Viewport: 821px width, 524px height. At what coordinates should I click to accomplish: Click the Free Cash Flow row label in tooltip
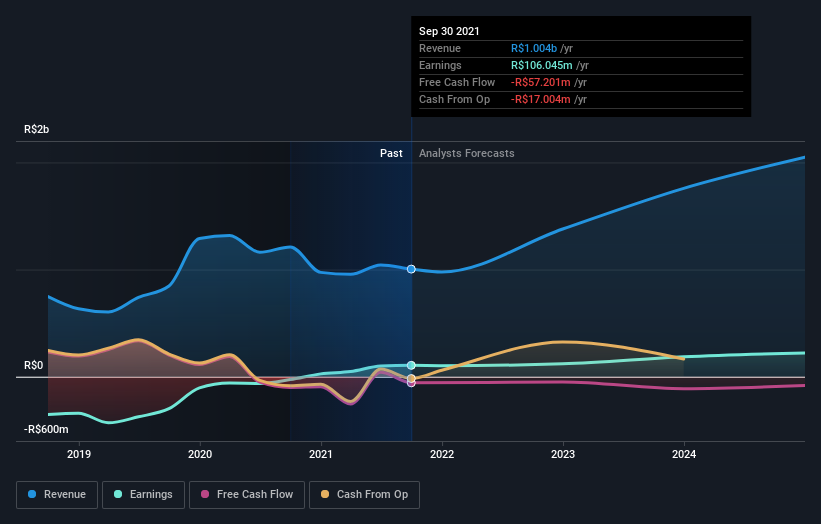pyautogui.click(x=457, y=82)
